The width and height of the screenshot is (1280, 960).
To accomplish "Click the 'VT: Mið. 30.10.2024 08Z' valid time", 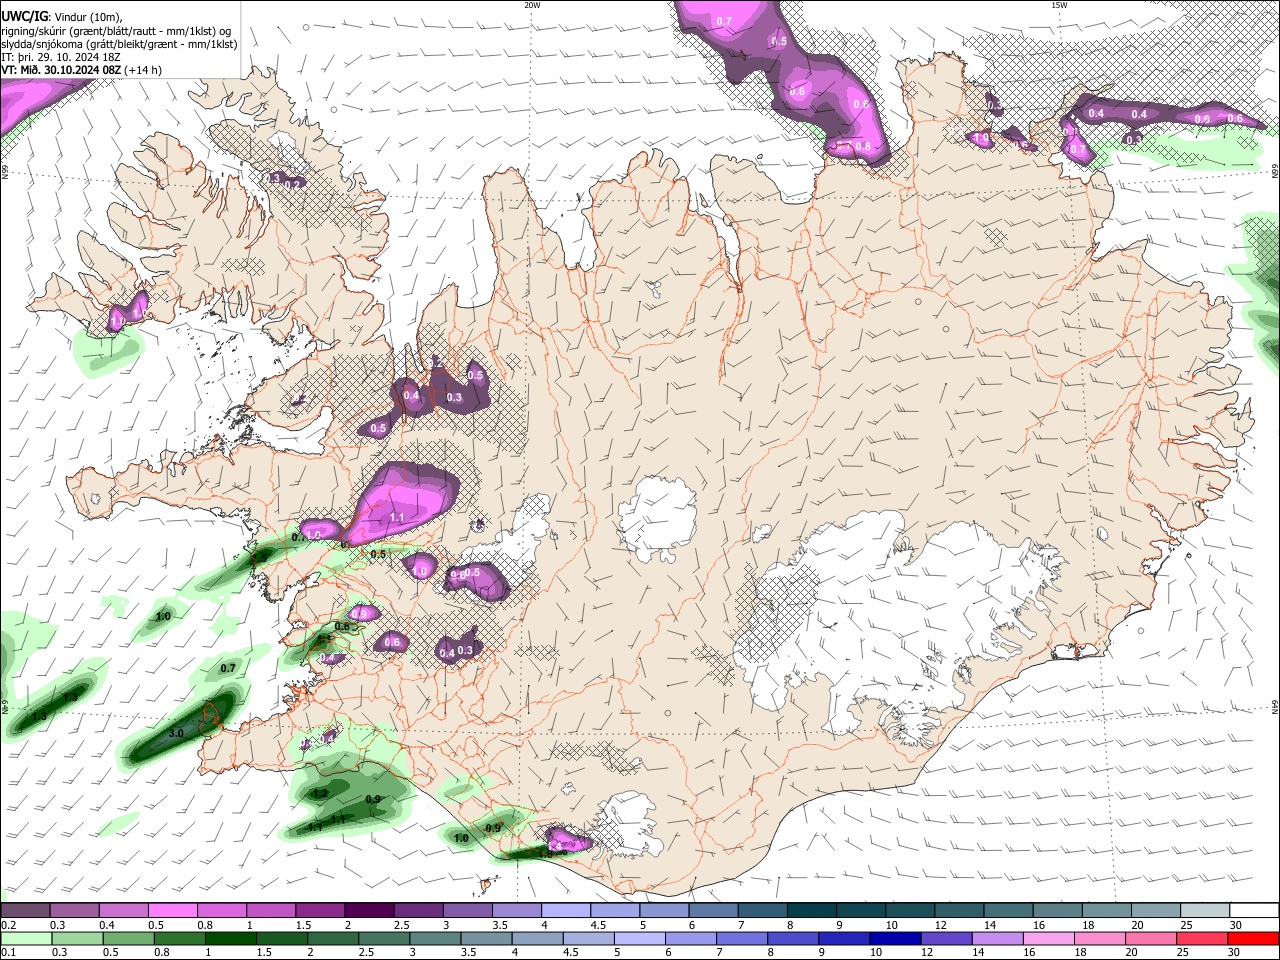I will pos(63,70).
